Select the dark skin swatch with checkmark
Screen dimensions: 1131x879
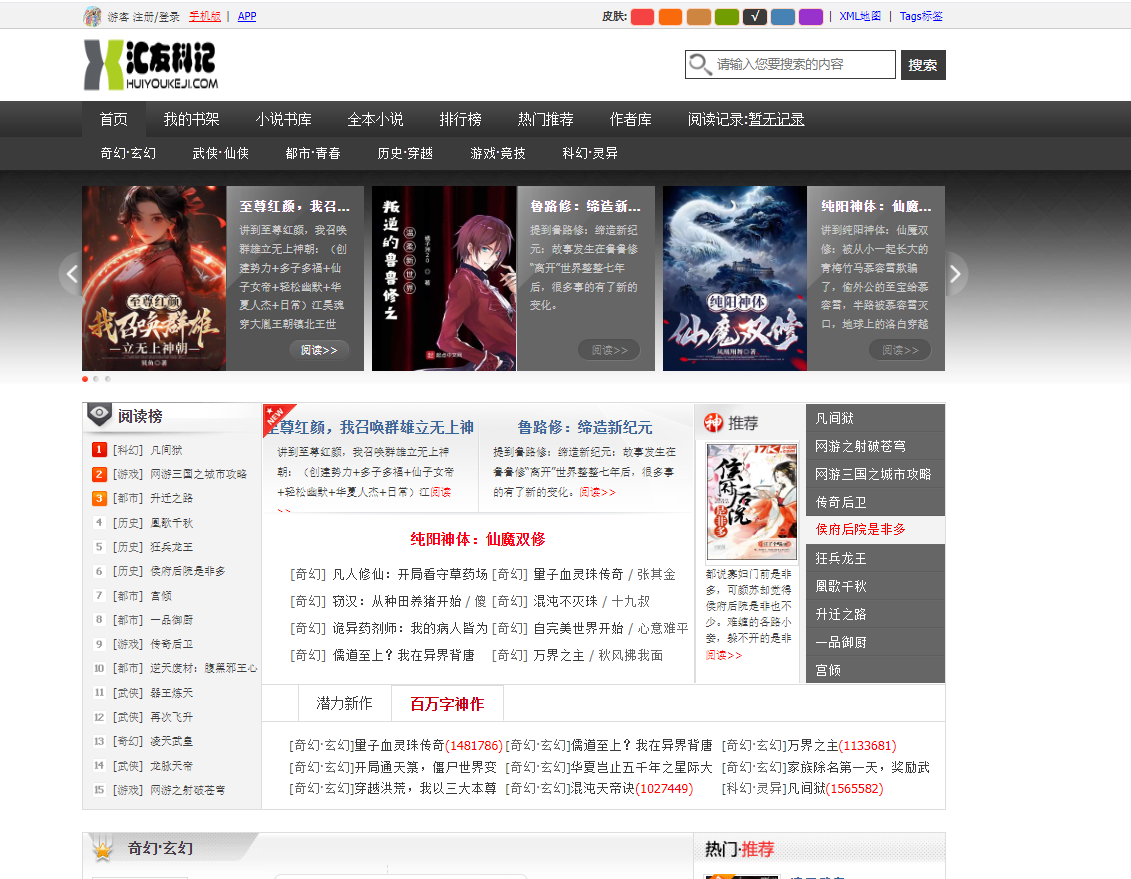pos(755,16)
